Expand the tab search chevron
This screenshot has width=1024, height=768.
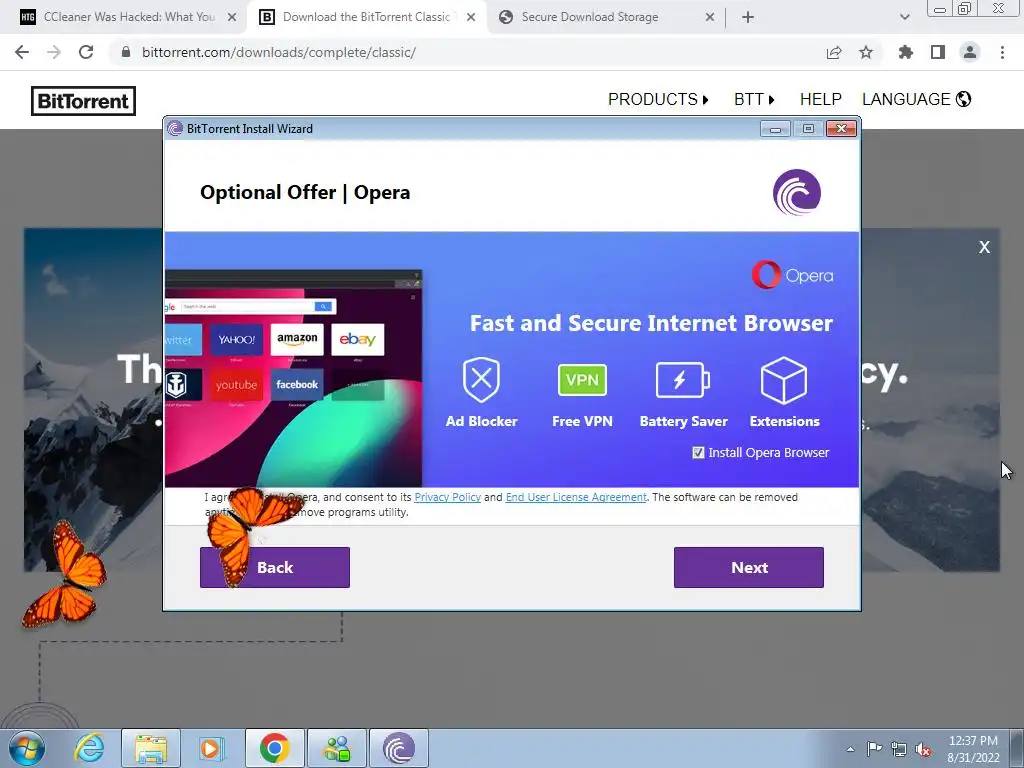pyautogui.click(x=904, y=18)
